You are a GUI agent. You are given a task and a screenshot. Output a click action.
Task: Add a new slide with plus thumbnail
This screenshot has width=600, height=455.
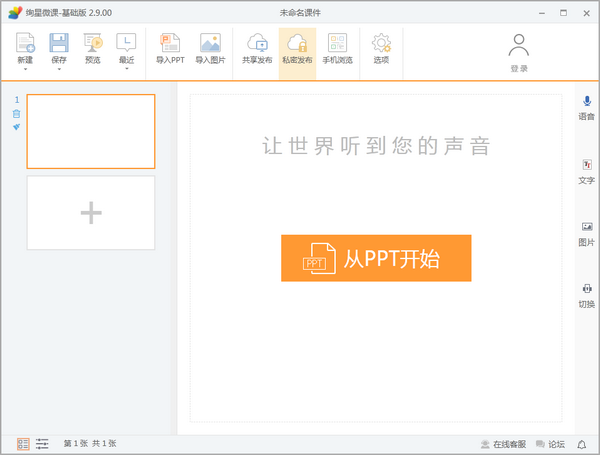tap(91, 212)
